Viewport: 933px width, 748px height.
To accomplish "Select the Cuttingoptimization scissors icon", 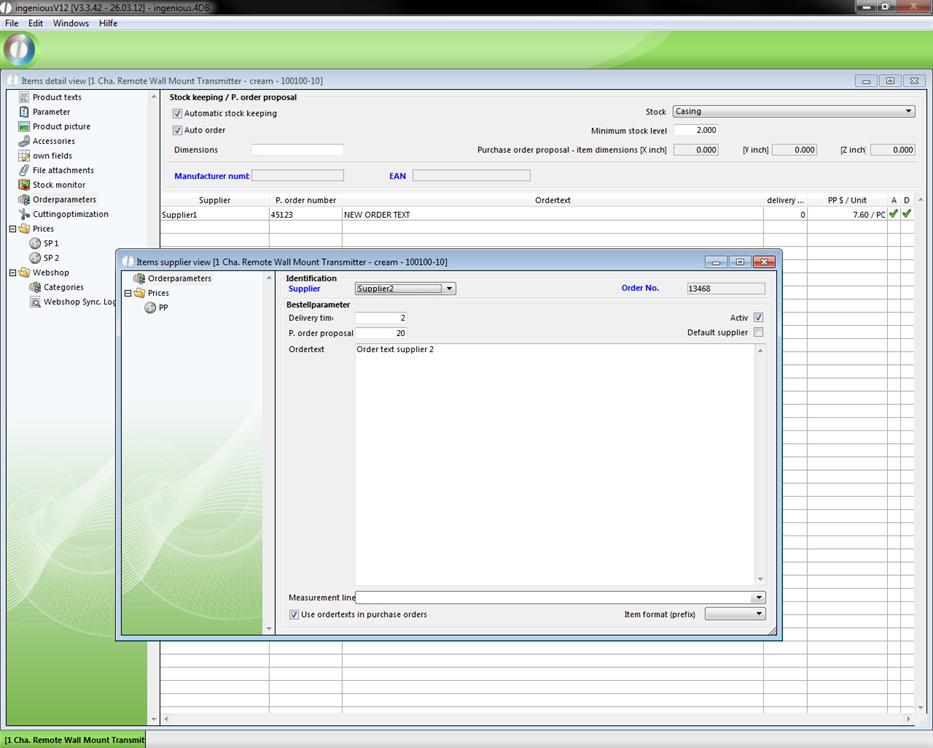I will click(25, 214).
